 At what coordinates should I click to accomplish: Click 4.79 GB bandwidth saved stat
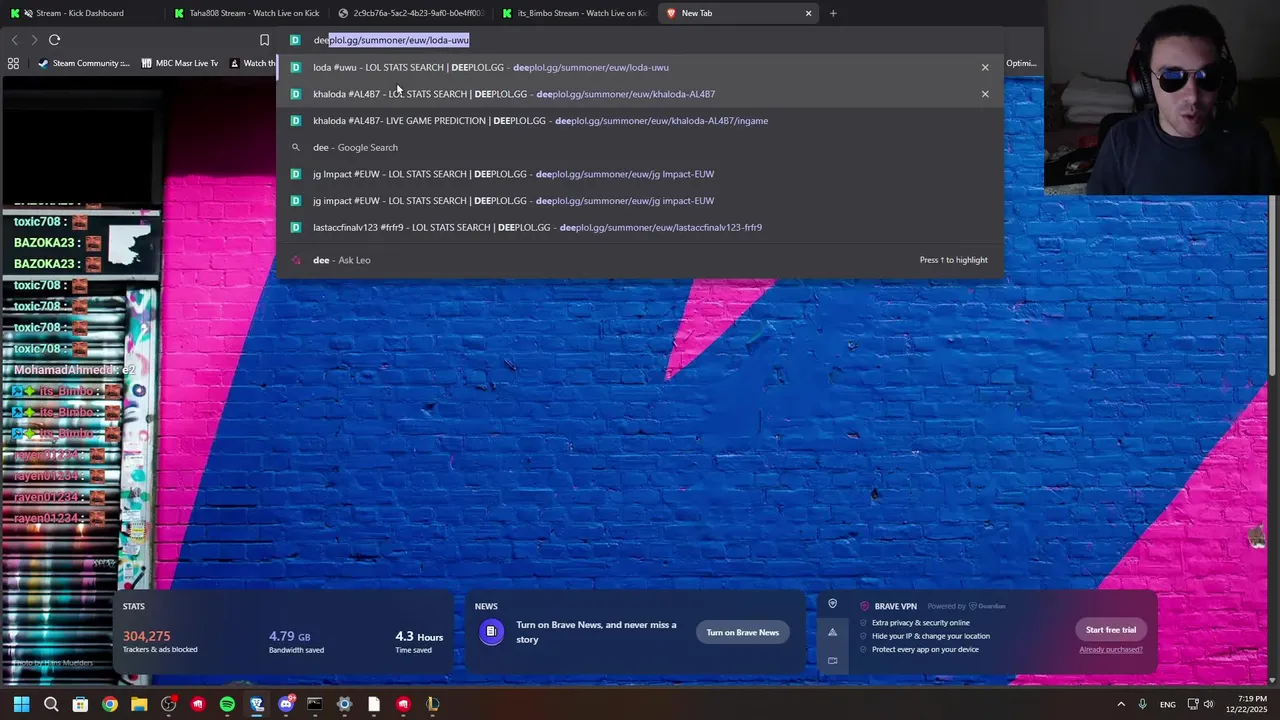[x=296, y=641]
